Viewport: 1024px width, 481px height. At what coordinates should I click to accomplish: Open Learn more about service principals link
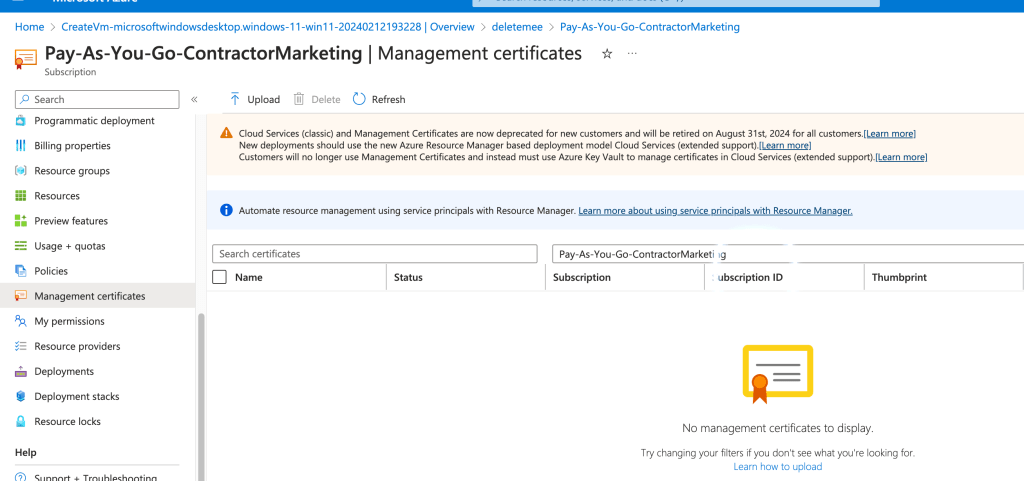pos(715,211)
